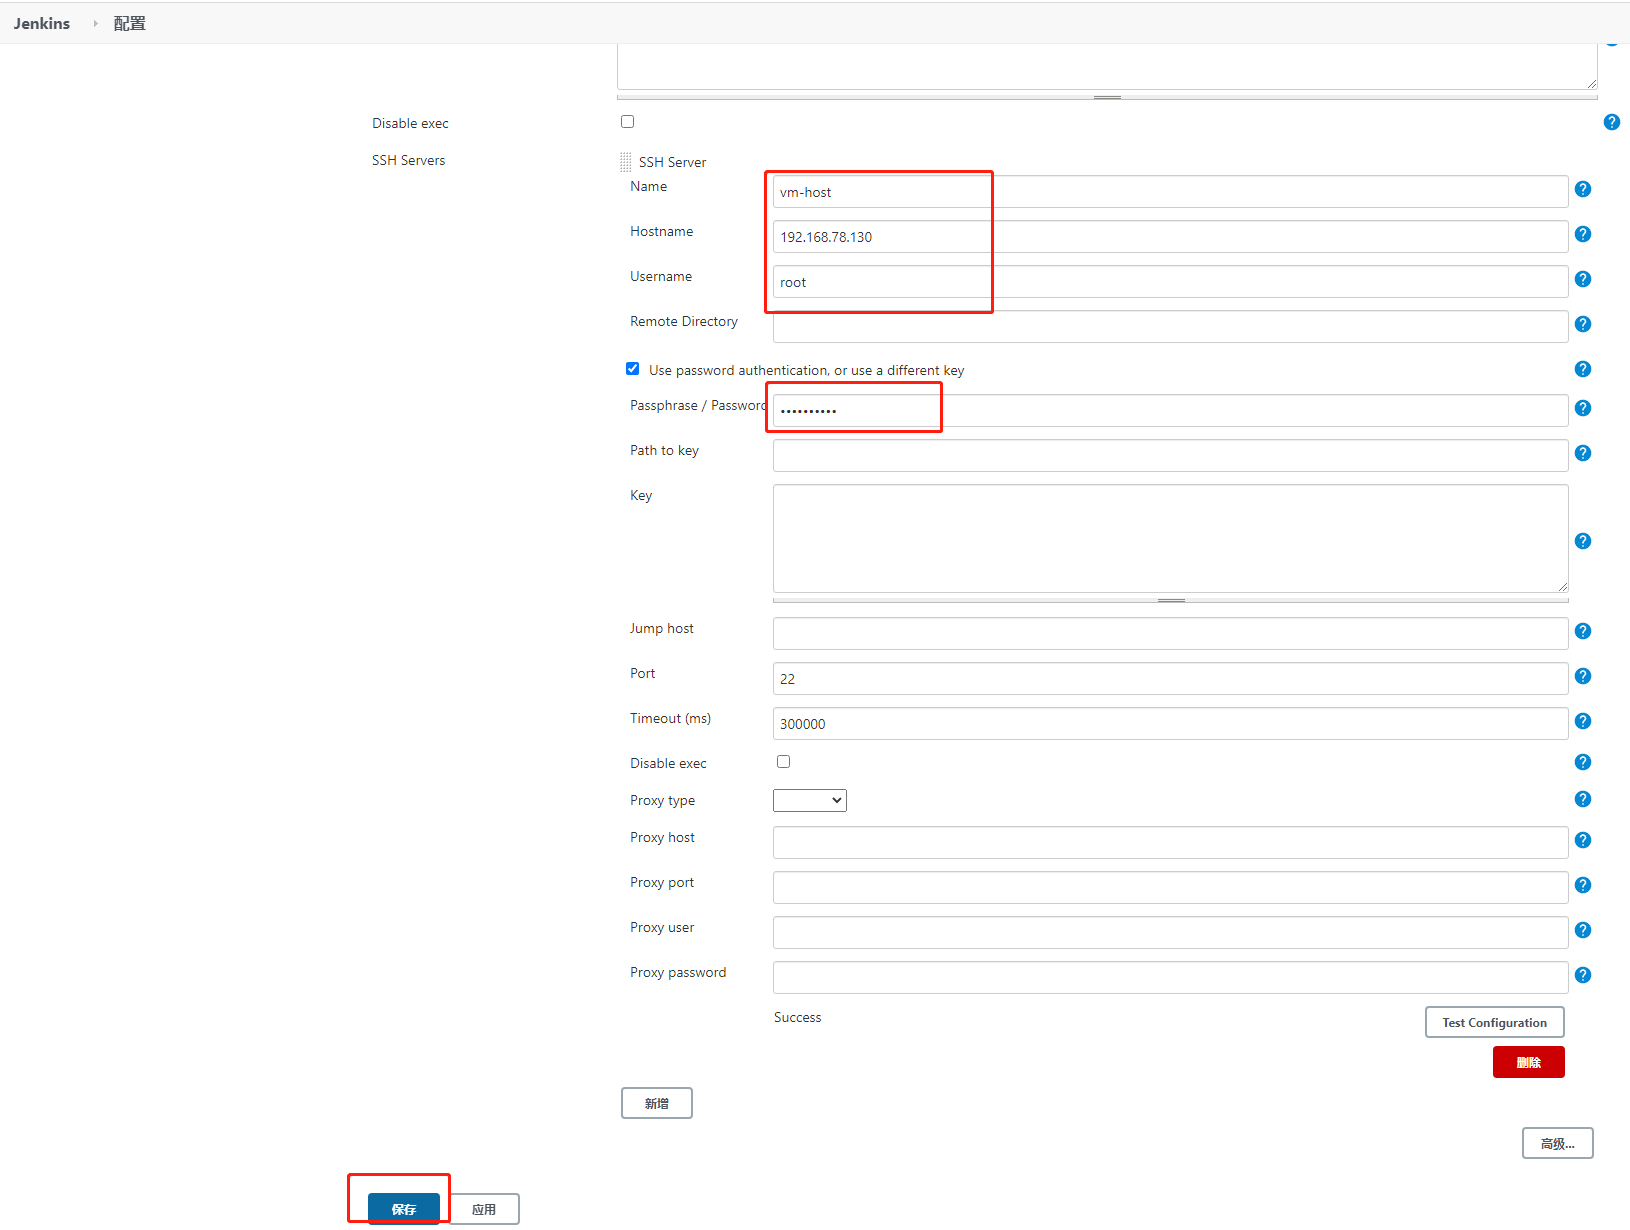Click Hostname field showing 192.168.78.130

click(1170, 237)
